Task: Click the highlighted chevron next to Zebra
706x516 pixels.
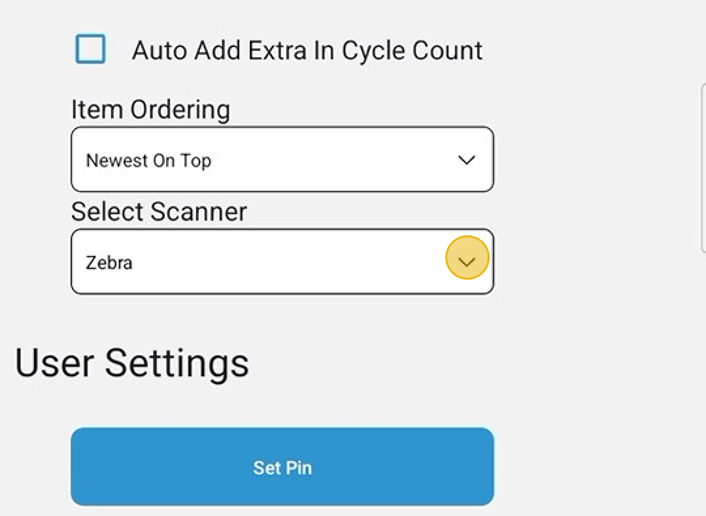Action: click(467, 262)
